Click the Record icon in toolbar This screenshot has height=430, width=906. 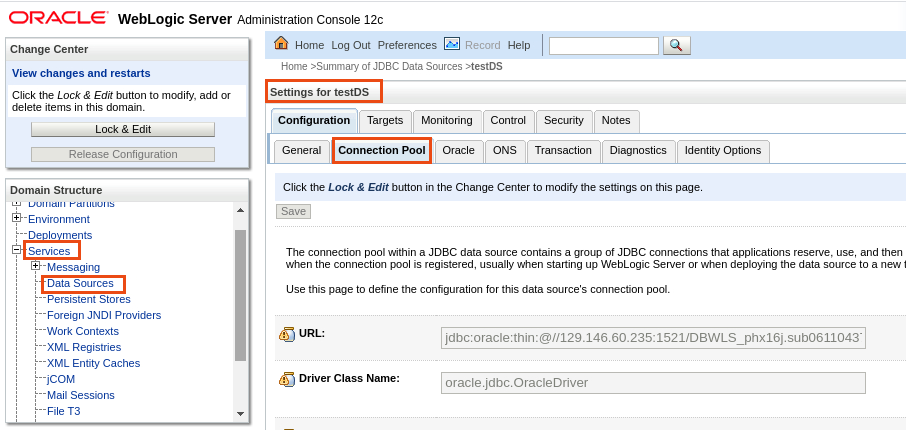click(451, 43)
